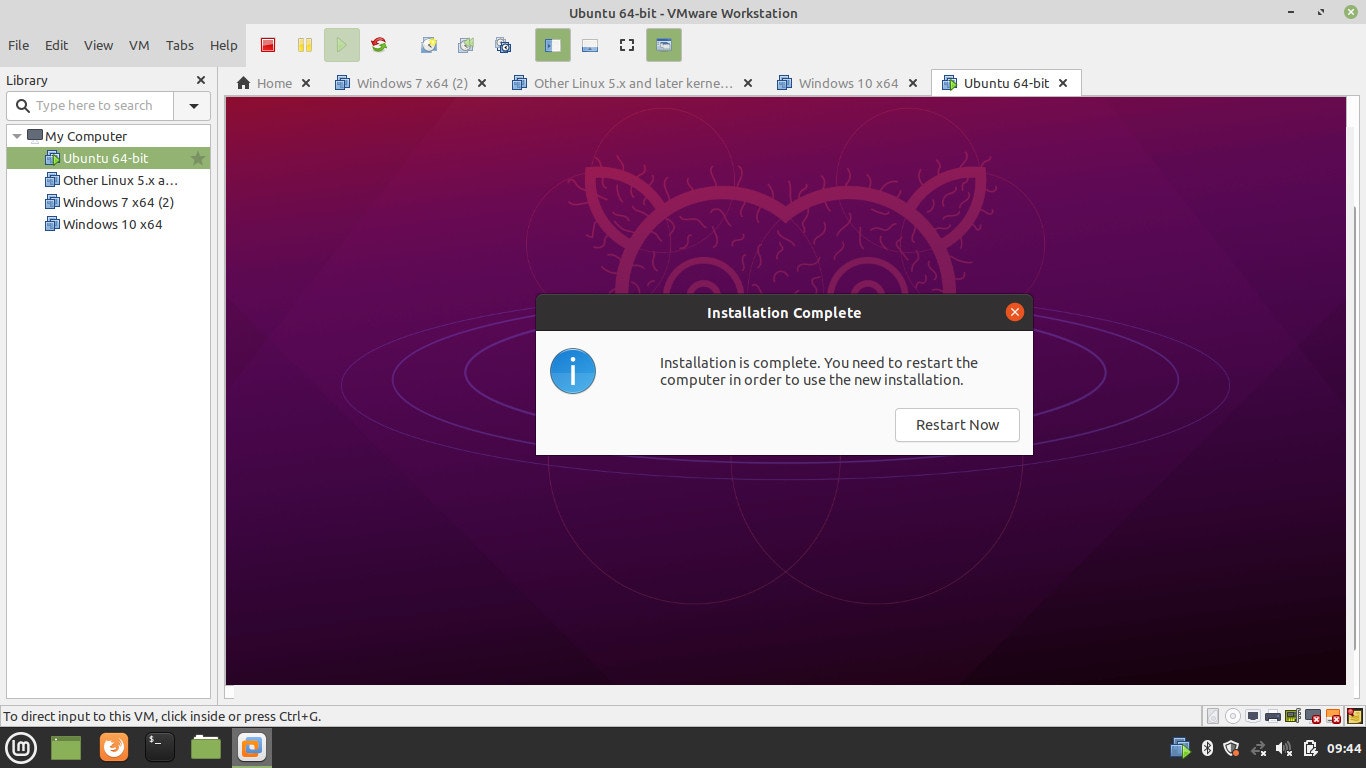This screenshot has height=768, width=1366.
Task: Launch Firefox from the taskbar
Action: click(114, 747)
